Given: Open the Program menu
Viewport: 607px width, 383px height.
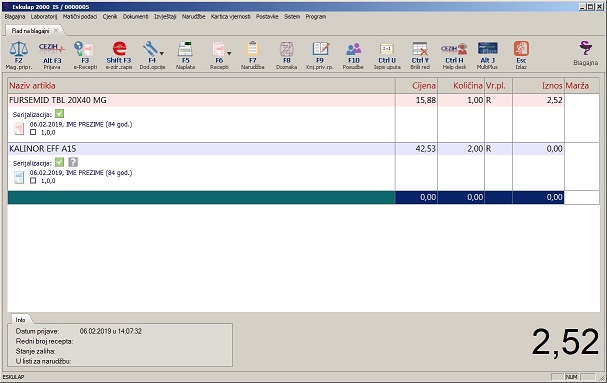Looking at the screenshot, I should (316, 17).
